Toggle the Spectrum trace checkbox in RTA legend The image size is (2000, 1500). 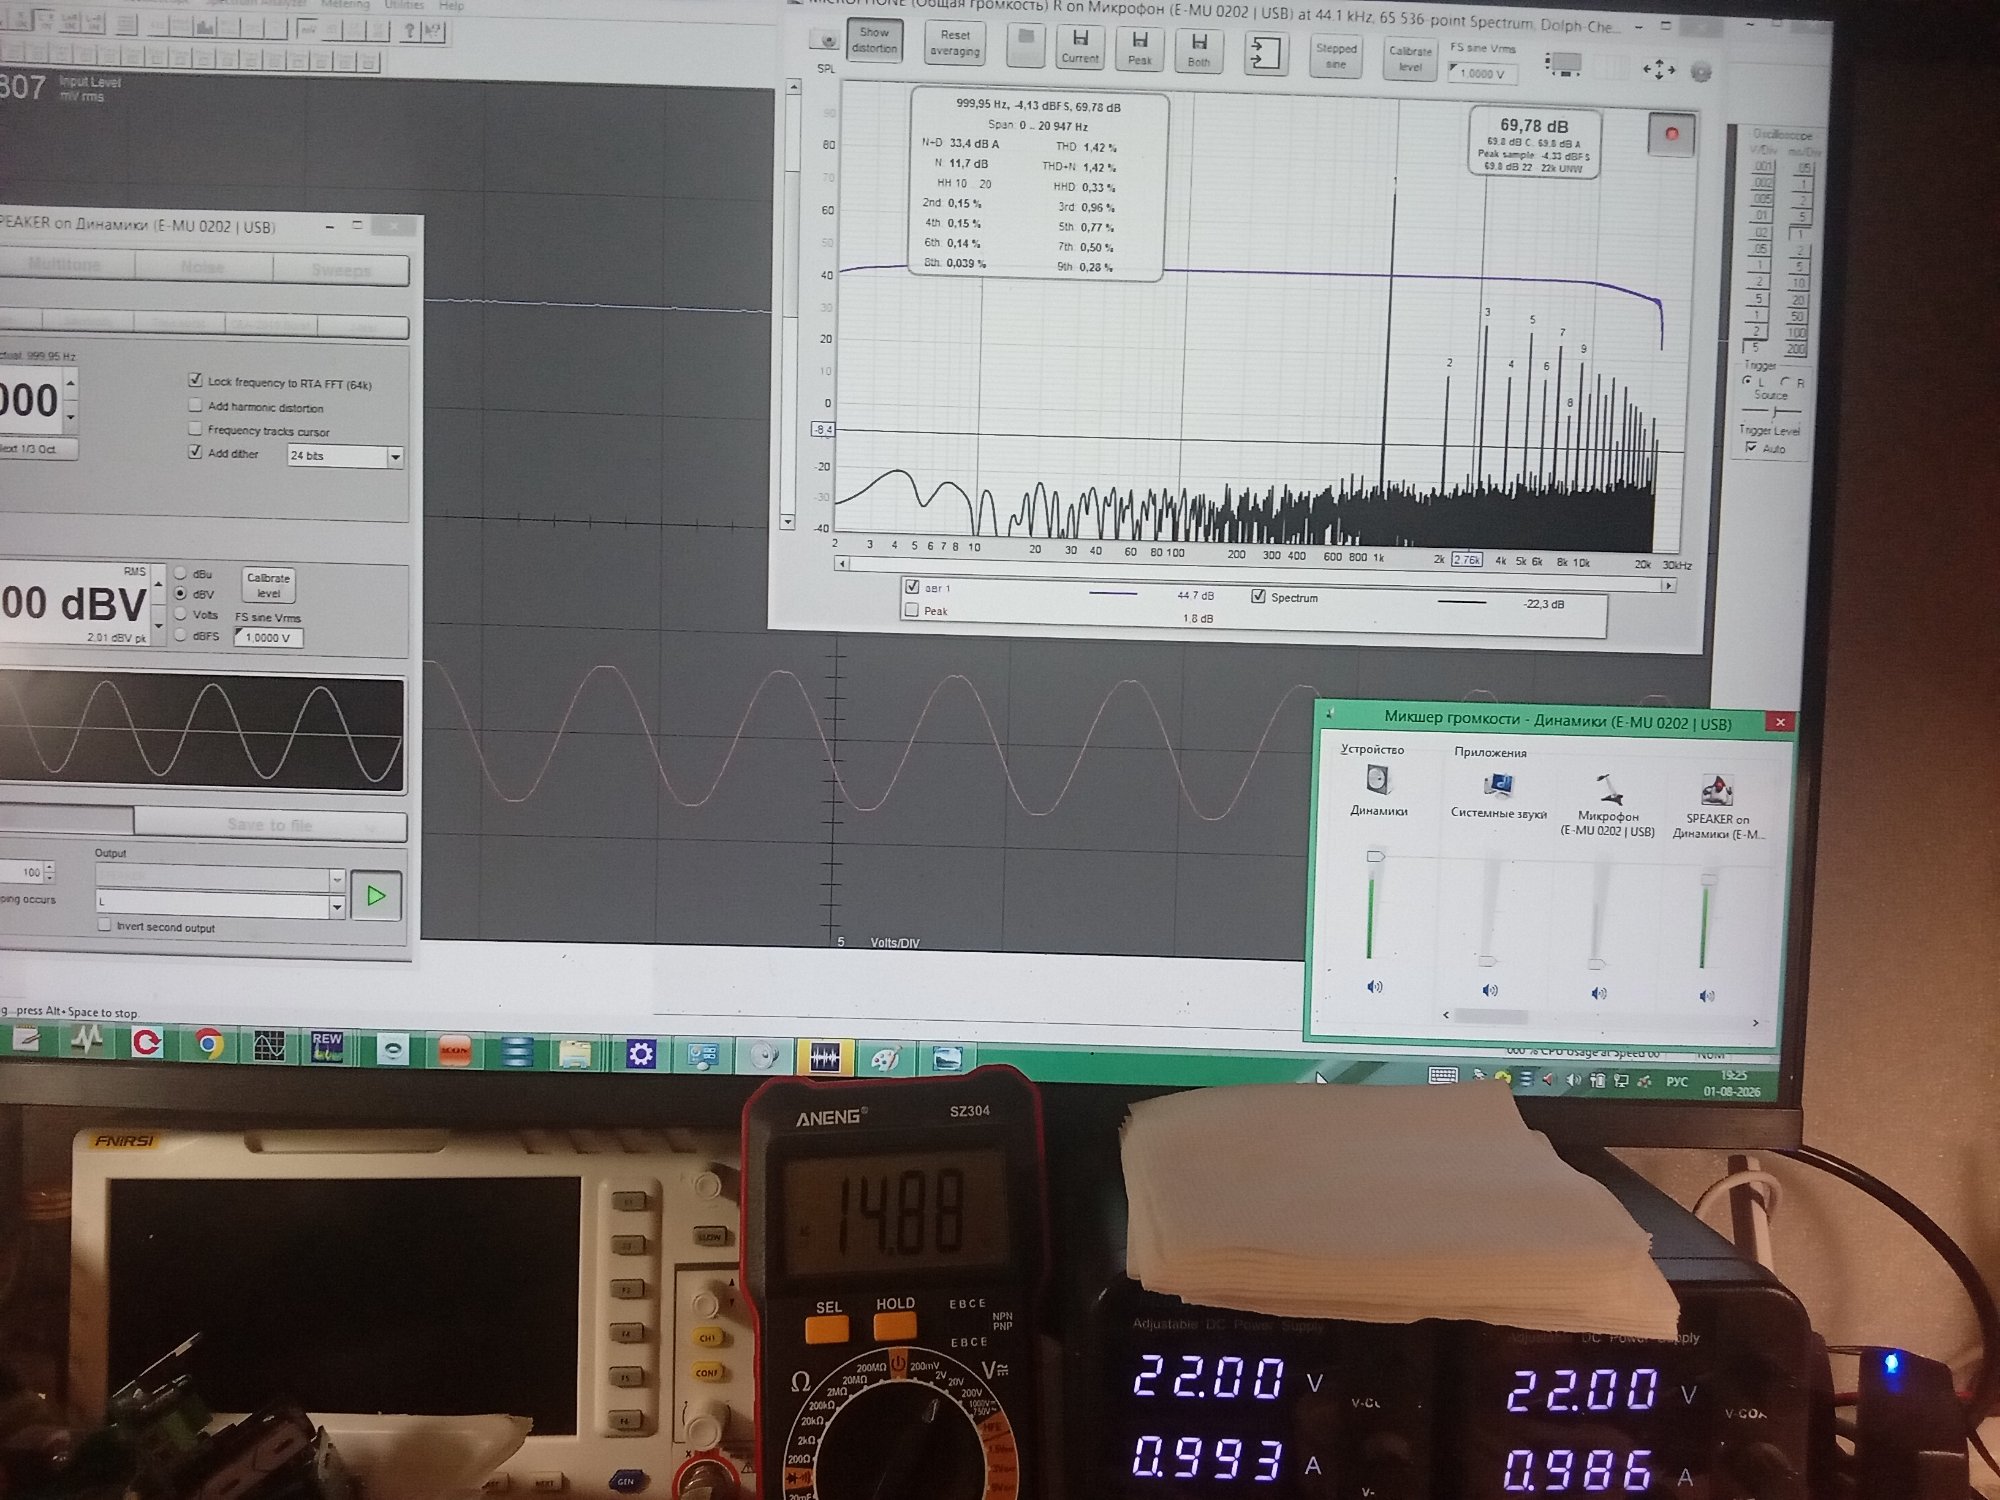pos(1258,596)
